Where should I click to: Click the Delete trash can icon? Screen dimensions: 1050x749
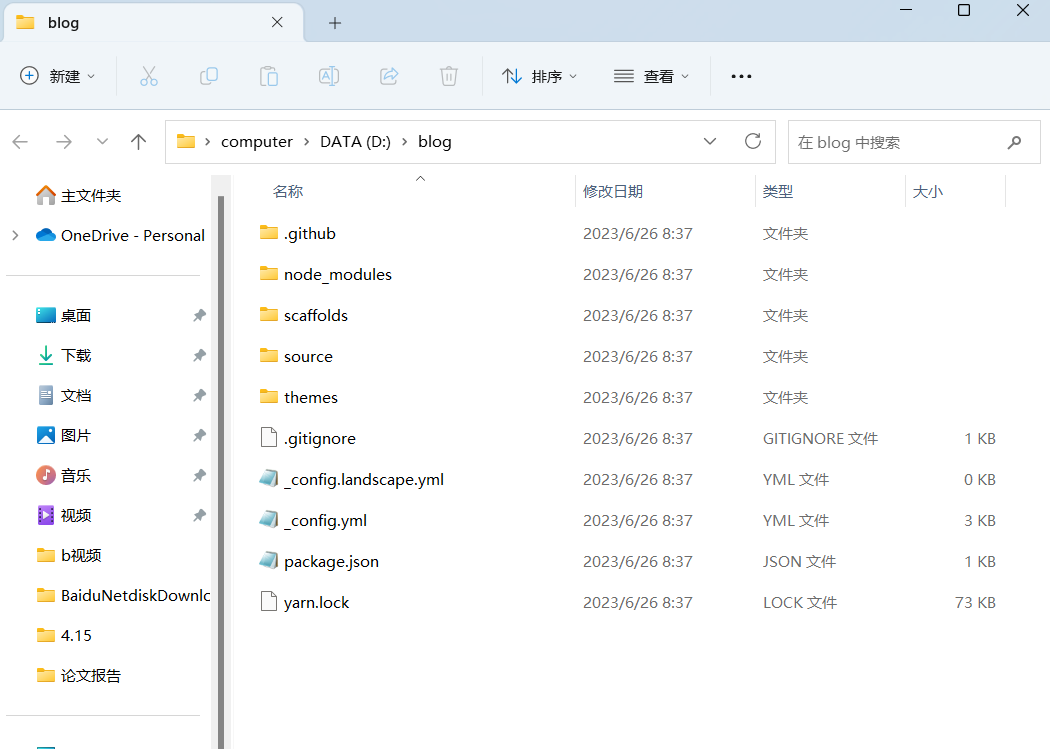[449, 76]
